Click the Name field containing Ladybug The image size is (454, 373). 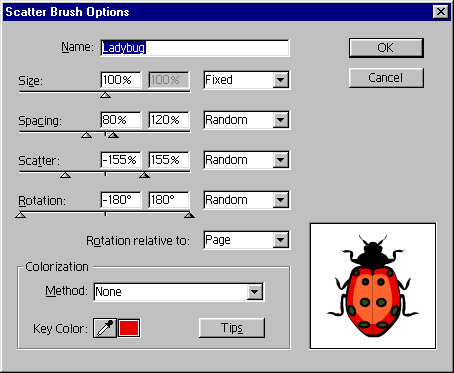[x=195, y=48]
